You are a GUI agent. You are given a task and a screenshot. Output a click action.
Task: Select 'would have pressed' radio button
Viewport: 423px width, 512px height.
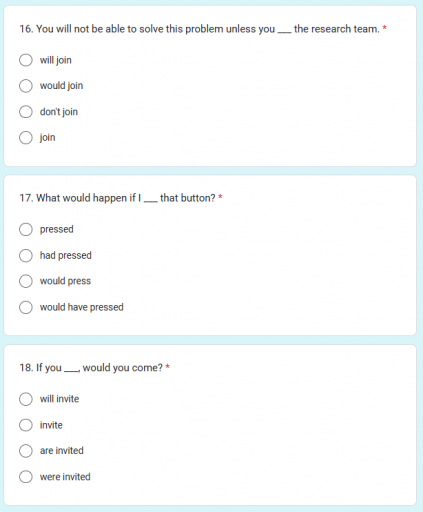[x=26, y=307]
